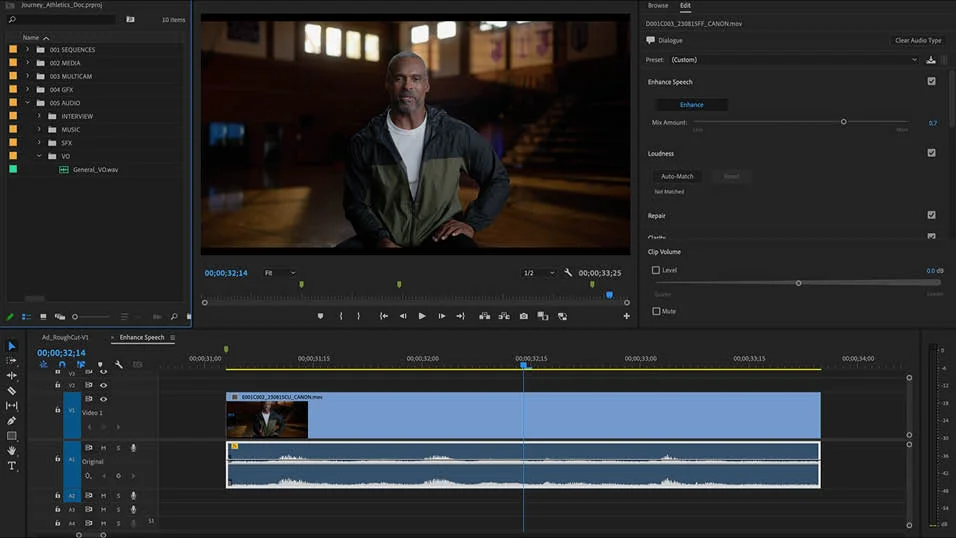This screenshot has height=538, width=956.
Task: Click the Mark In bracket icon
Action: pyautogui.click(x=341, y=316)
